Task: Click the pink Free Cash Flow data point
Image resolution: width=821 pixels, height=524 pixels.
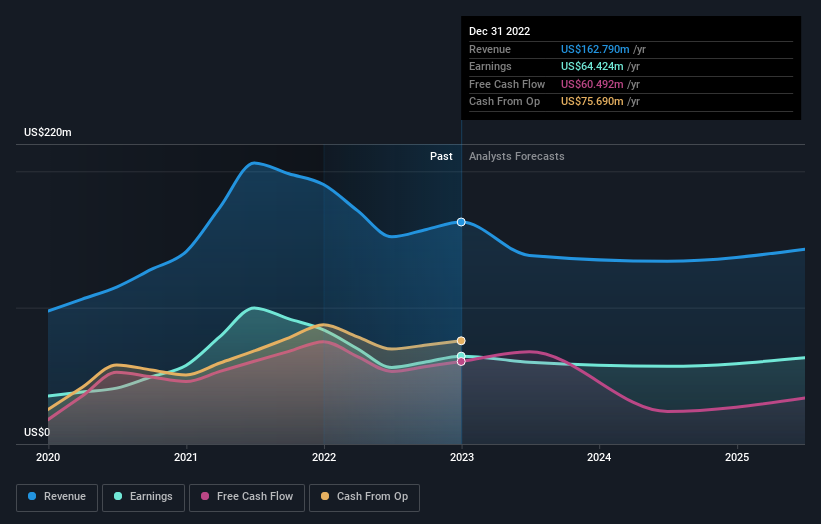Action: [461, 362]
